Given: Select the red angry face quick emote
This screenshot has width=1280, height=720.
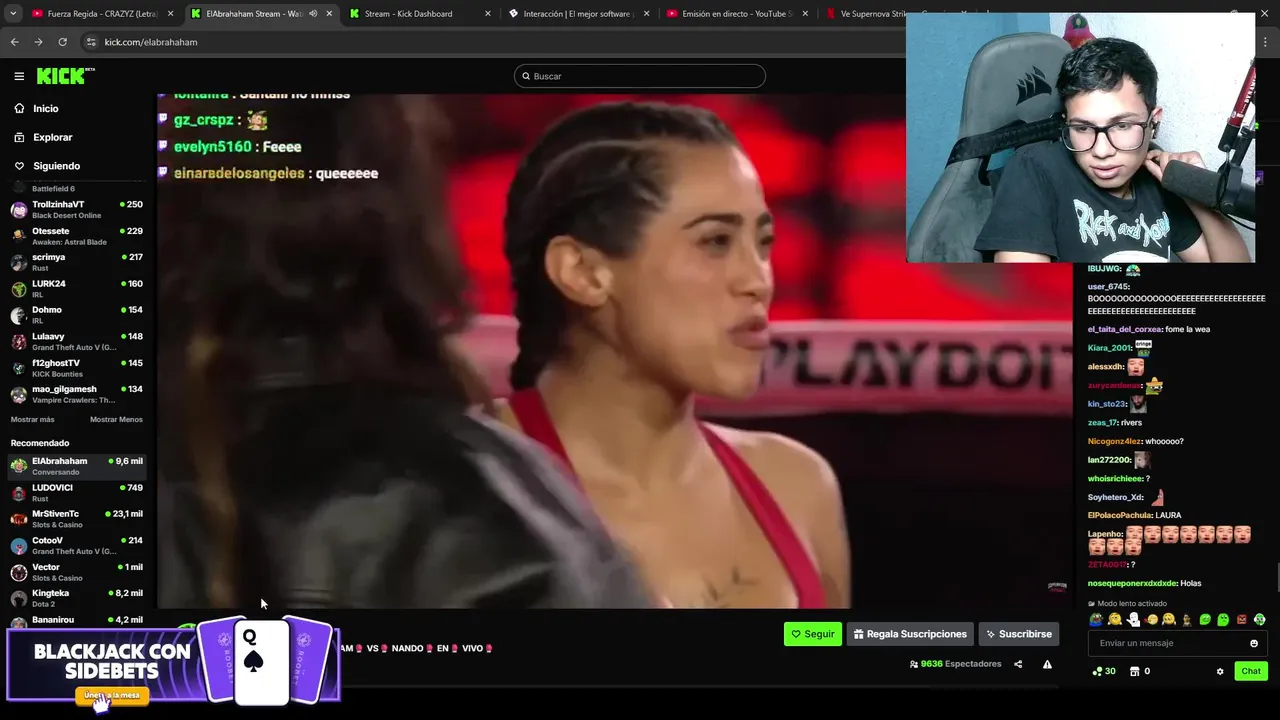Looking at the screenshot, I should point(1241,620).
